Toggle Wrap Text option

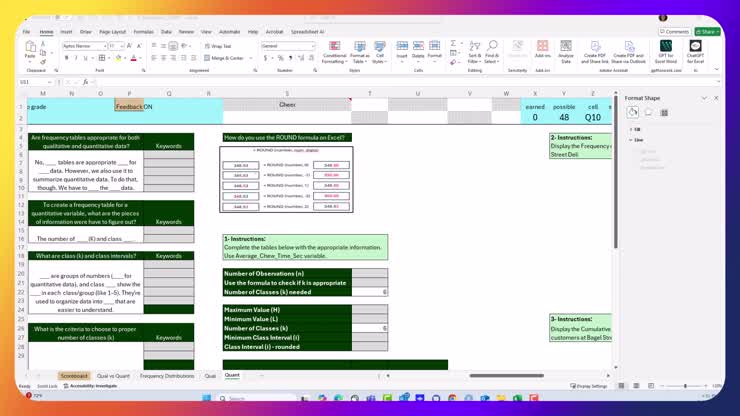point(218,46)
